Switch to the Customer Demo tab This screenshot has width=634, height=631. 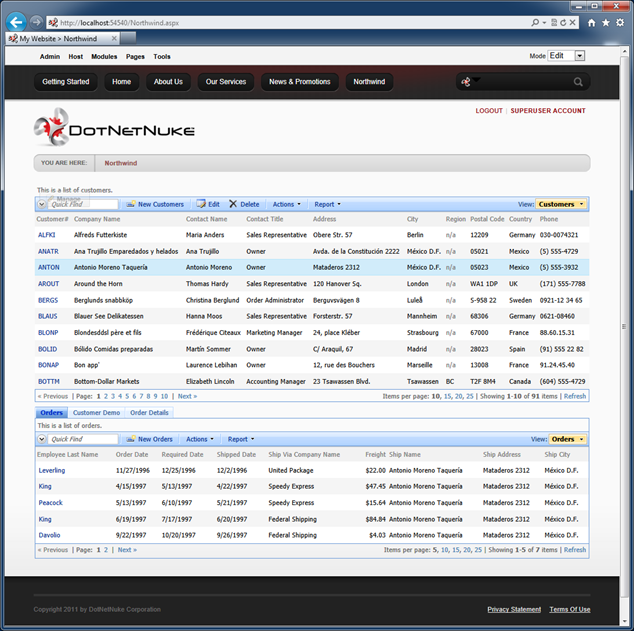(96, 413)
